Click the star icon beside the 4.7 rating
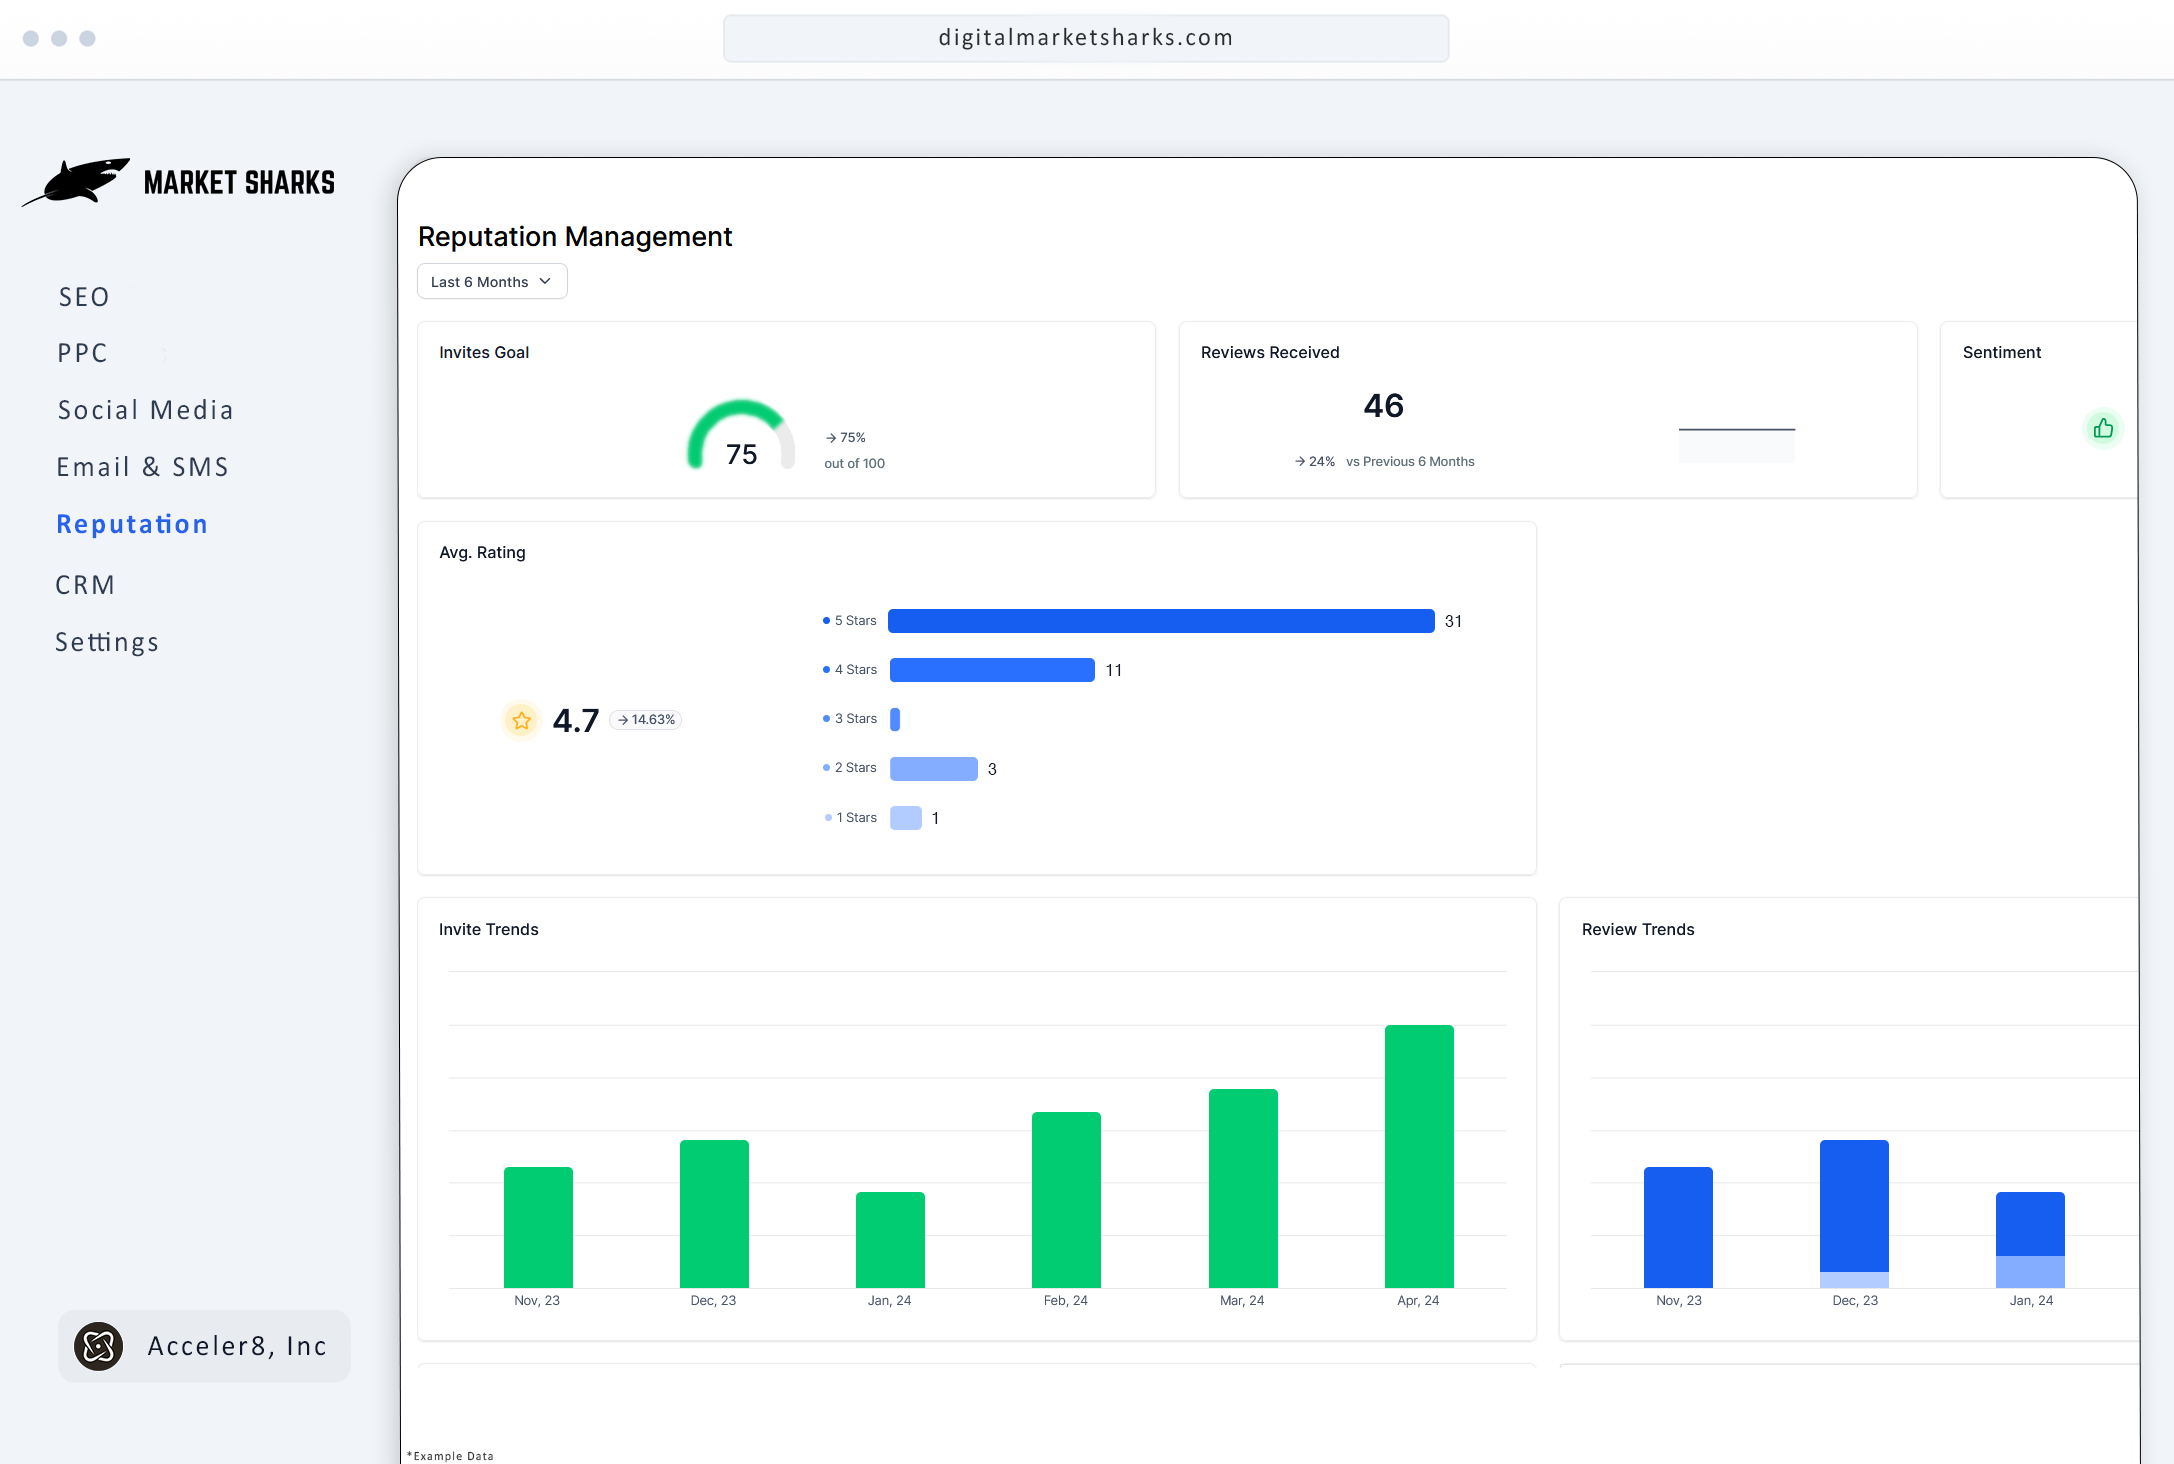Screen dimensions: 2174x1464 click(x=521, y=719)
